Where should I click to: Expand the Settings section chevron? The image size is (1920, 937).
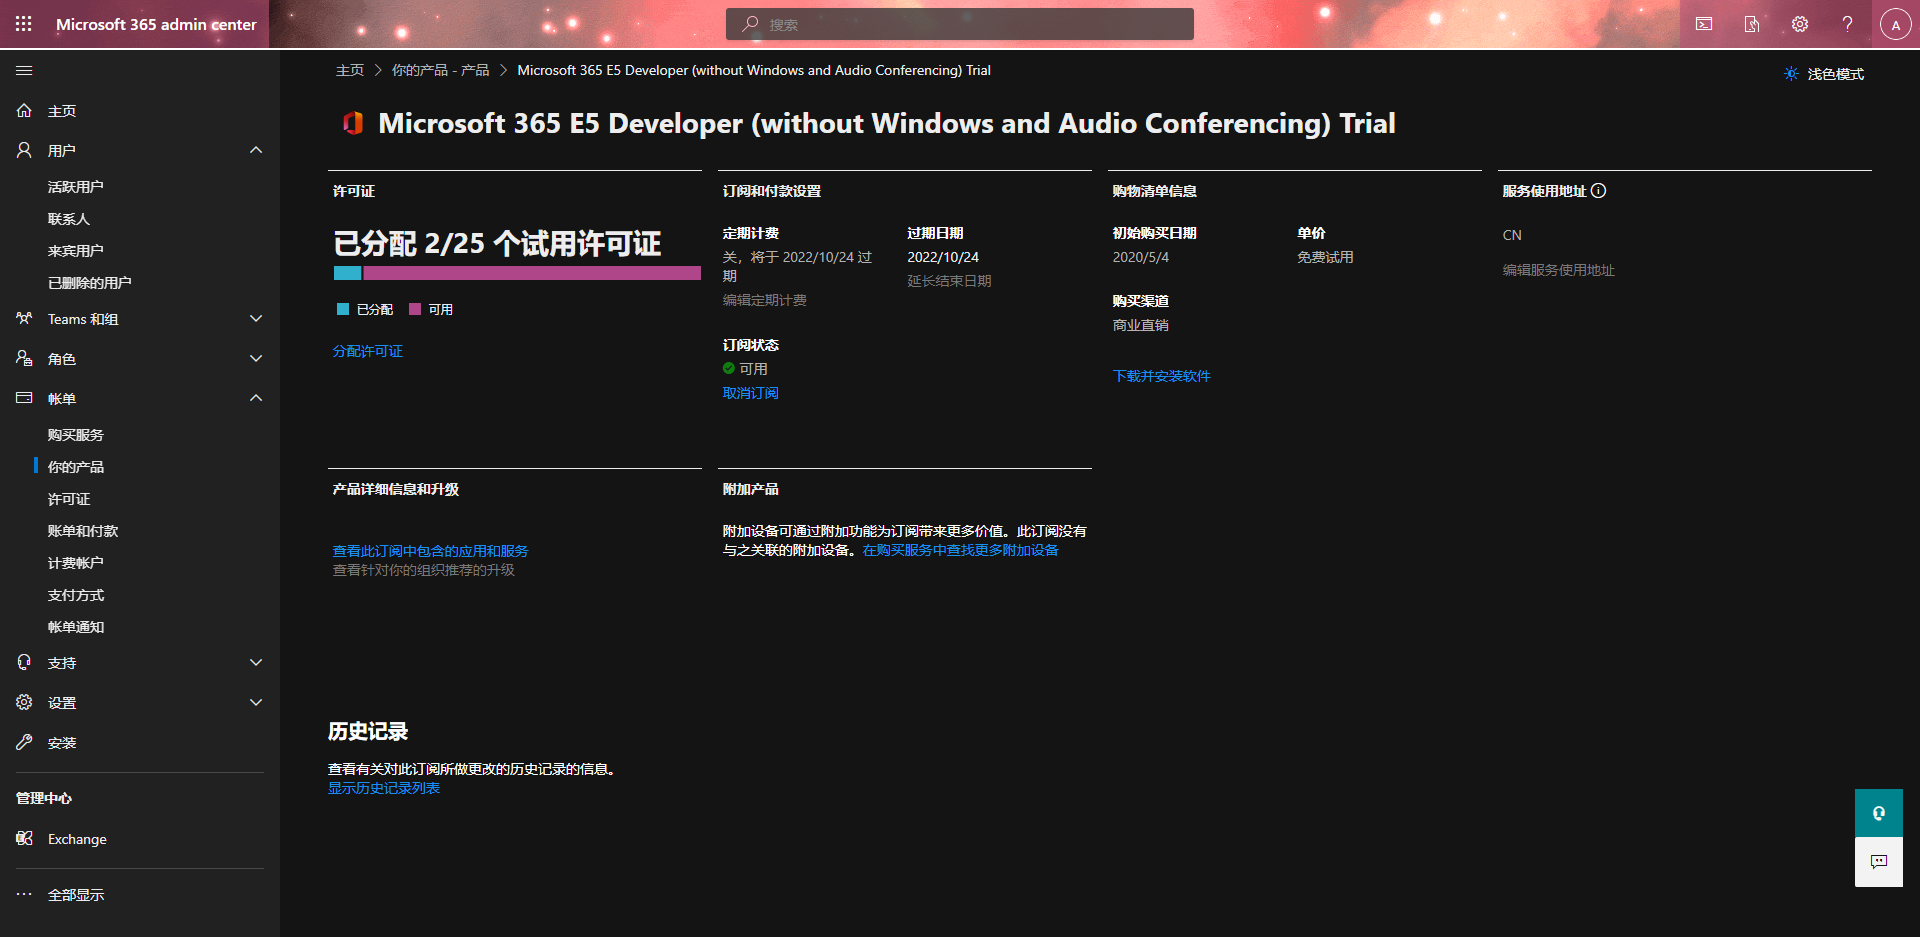coord(256,703)
